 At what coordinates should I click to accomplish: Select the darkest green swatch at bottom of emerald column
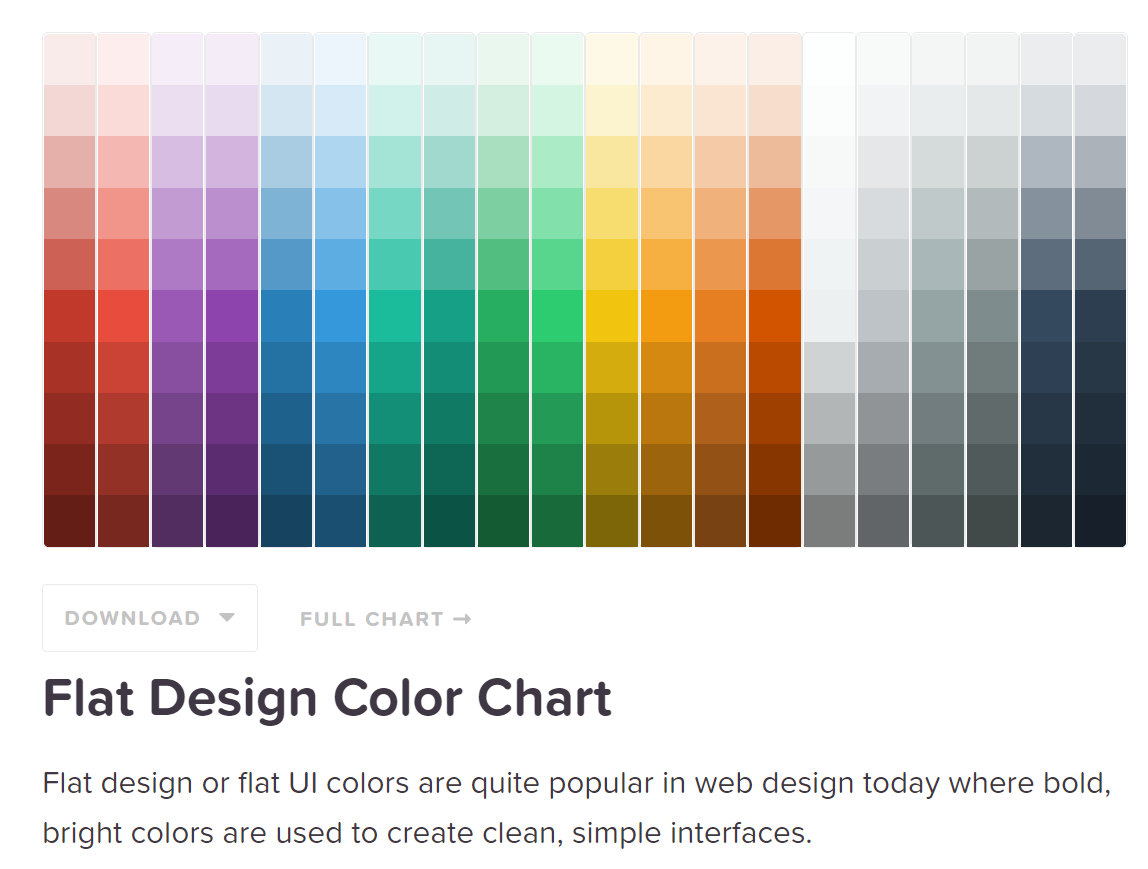click(557, 521)
